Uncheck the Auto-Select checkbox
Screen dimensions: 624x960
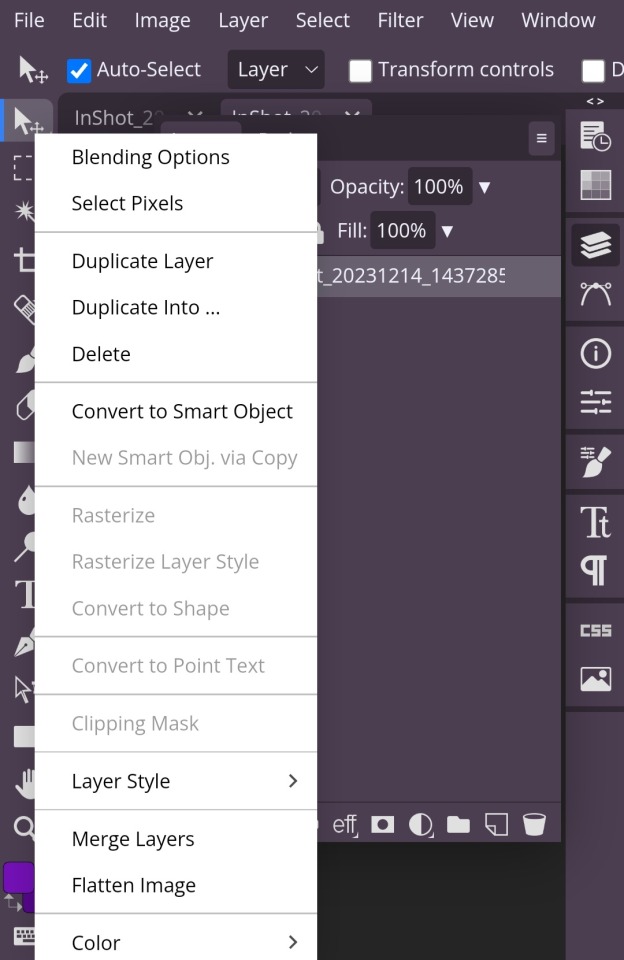point(79,71)
